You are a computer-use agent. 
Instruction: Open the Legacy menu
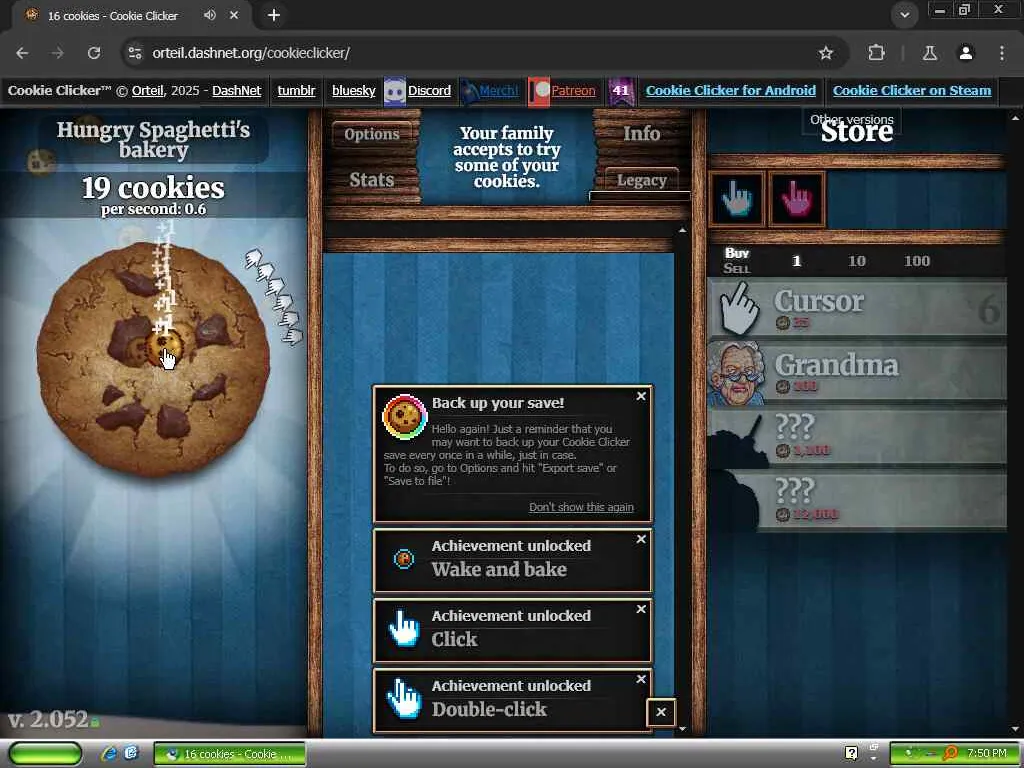coord(641,180)
